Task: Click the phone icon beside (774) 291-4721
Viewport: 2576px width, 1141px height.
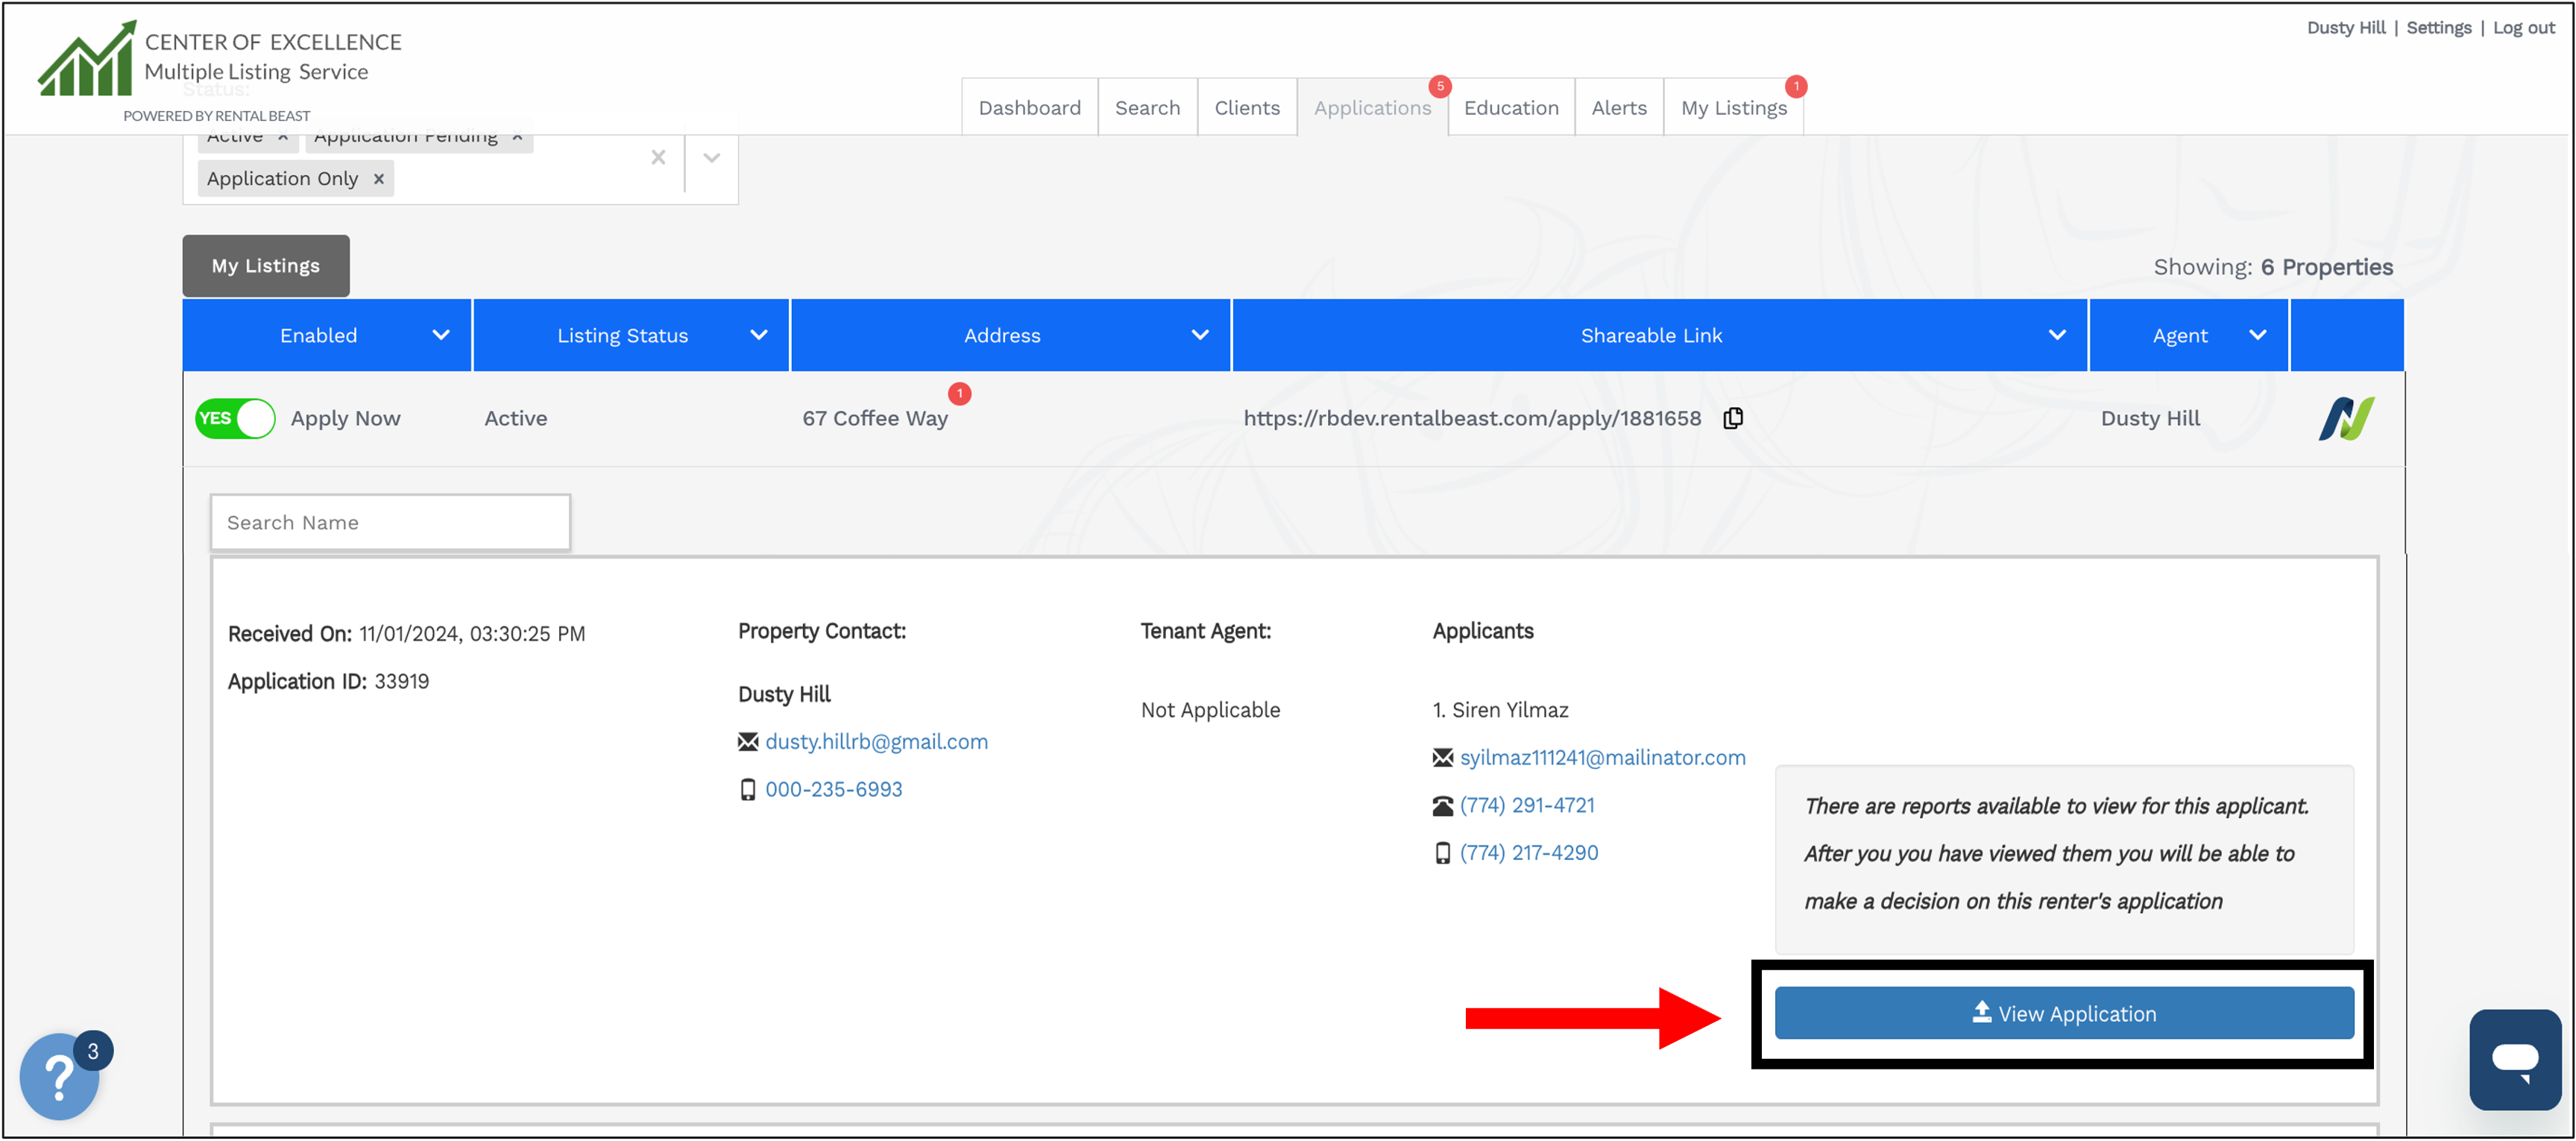Action: pyautogui.click(x=1441, y=804)
